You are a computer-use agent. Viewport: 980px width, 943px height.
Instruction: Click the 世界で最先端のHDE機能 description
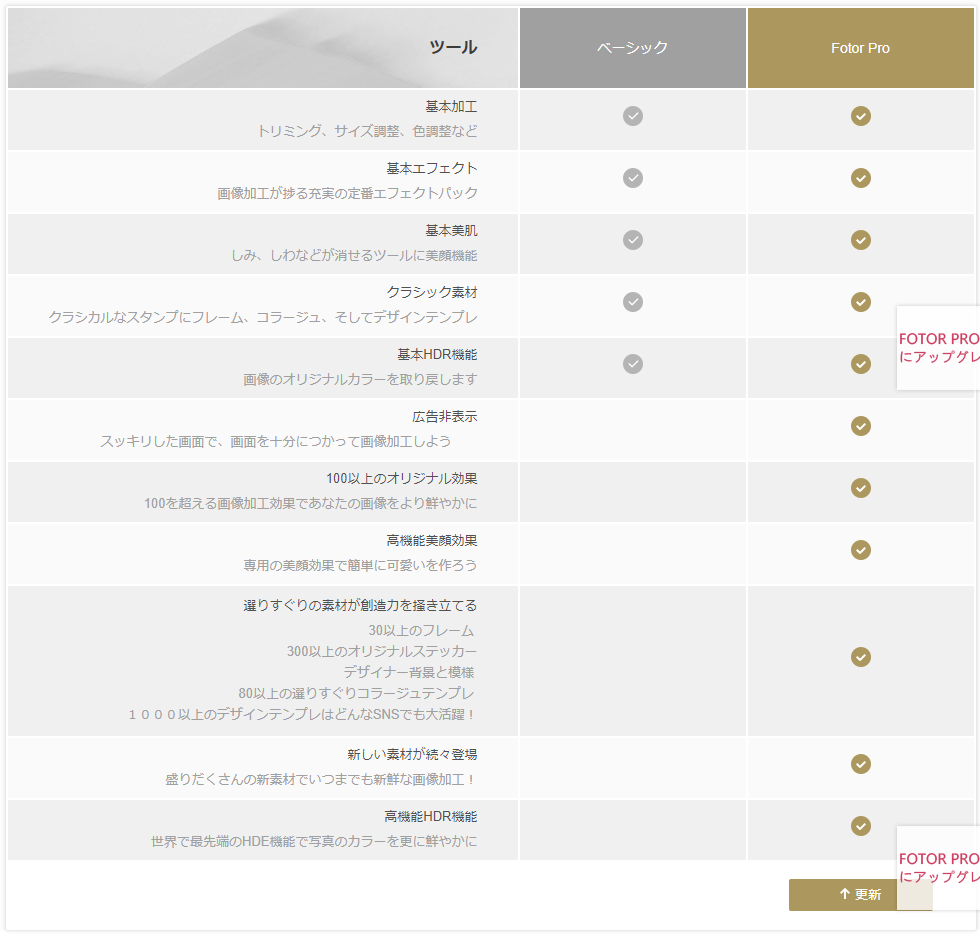pos(314,841)
